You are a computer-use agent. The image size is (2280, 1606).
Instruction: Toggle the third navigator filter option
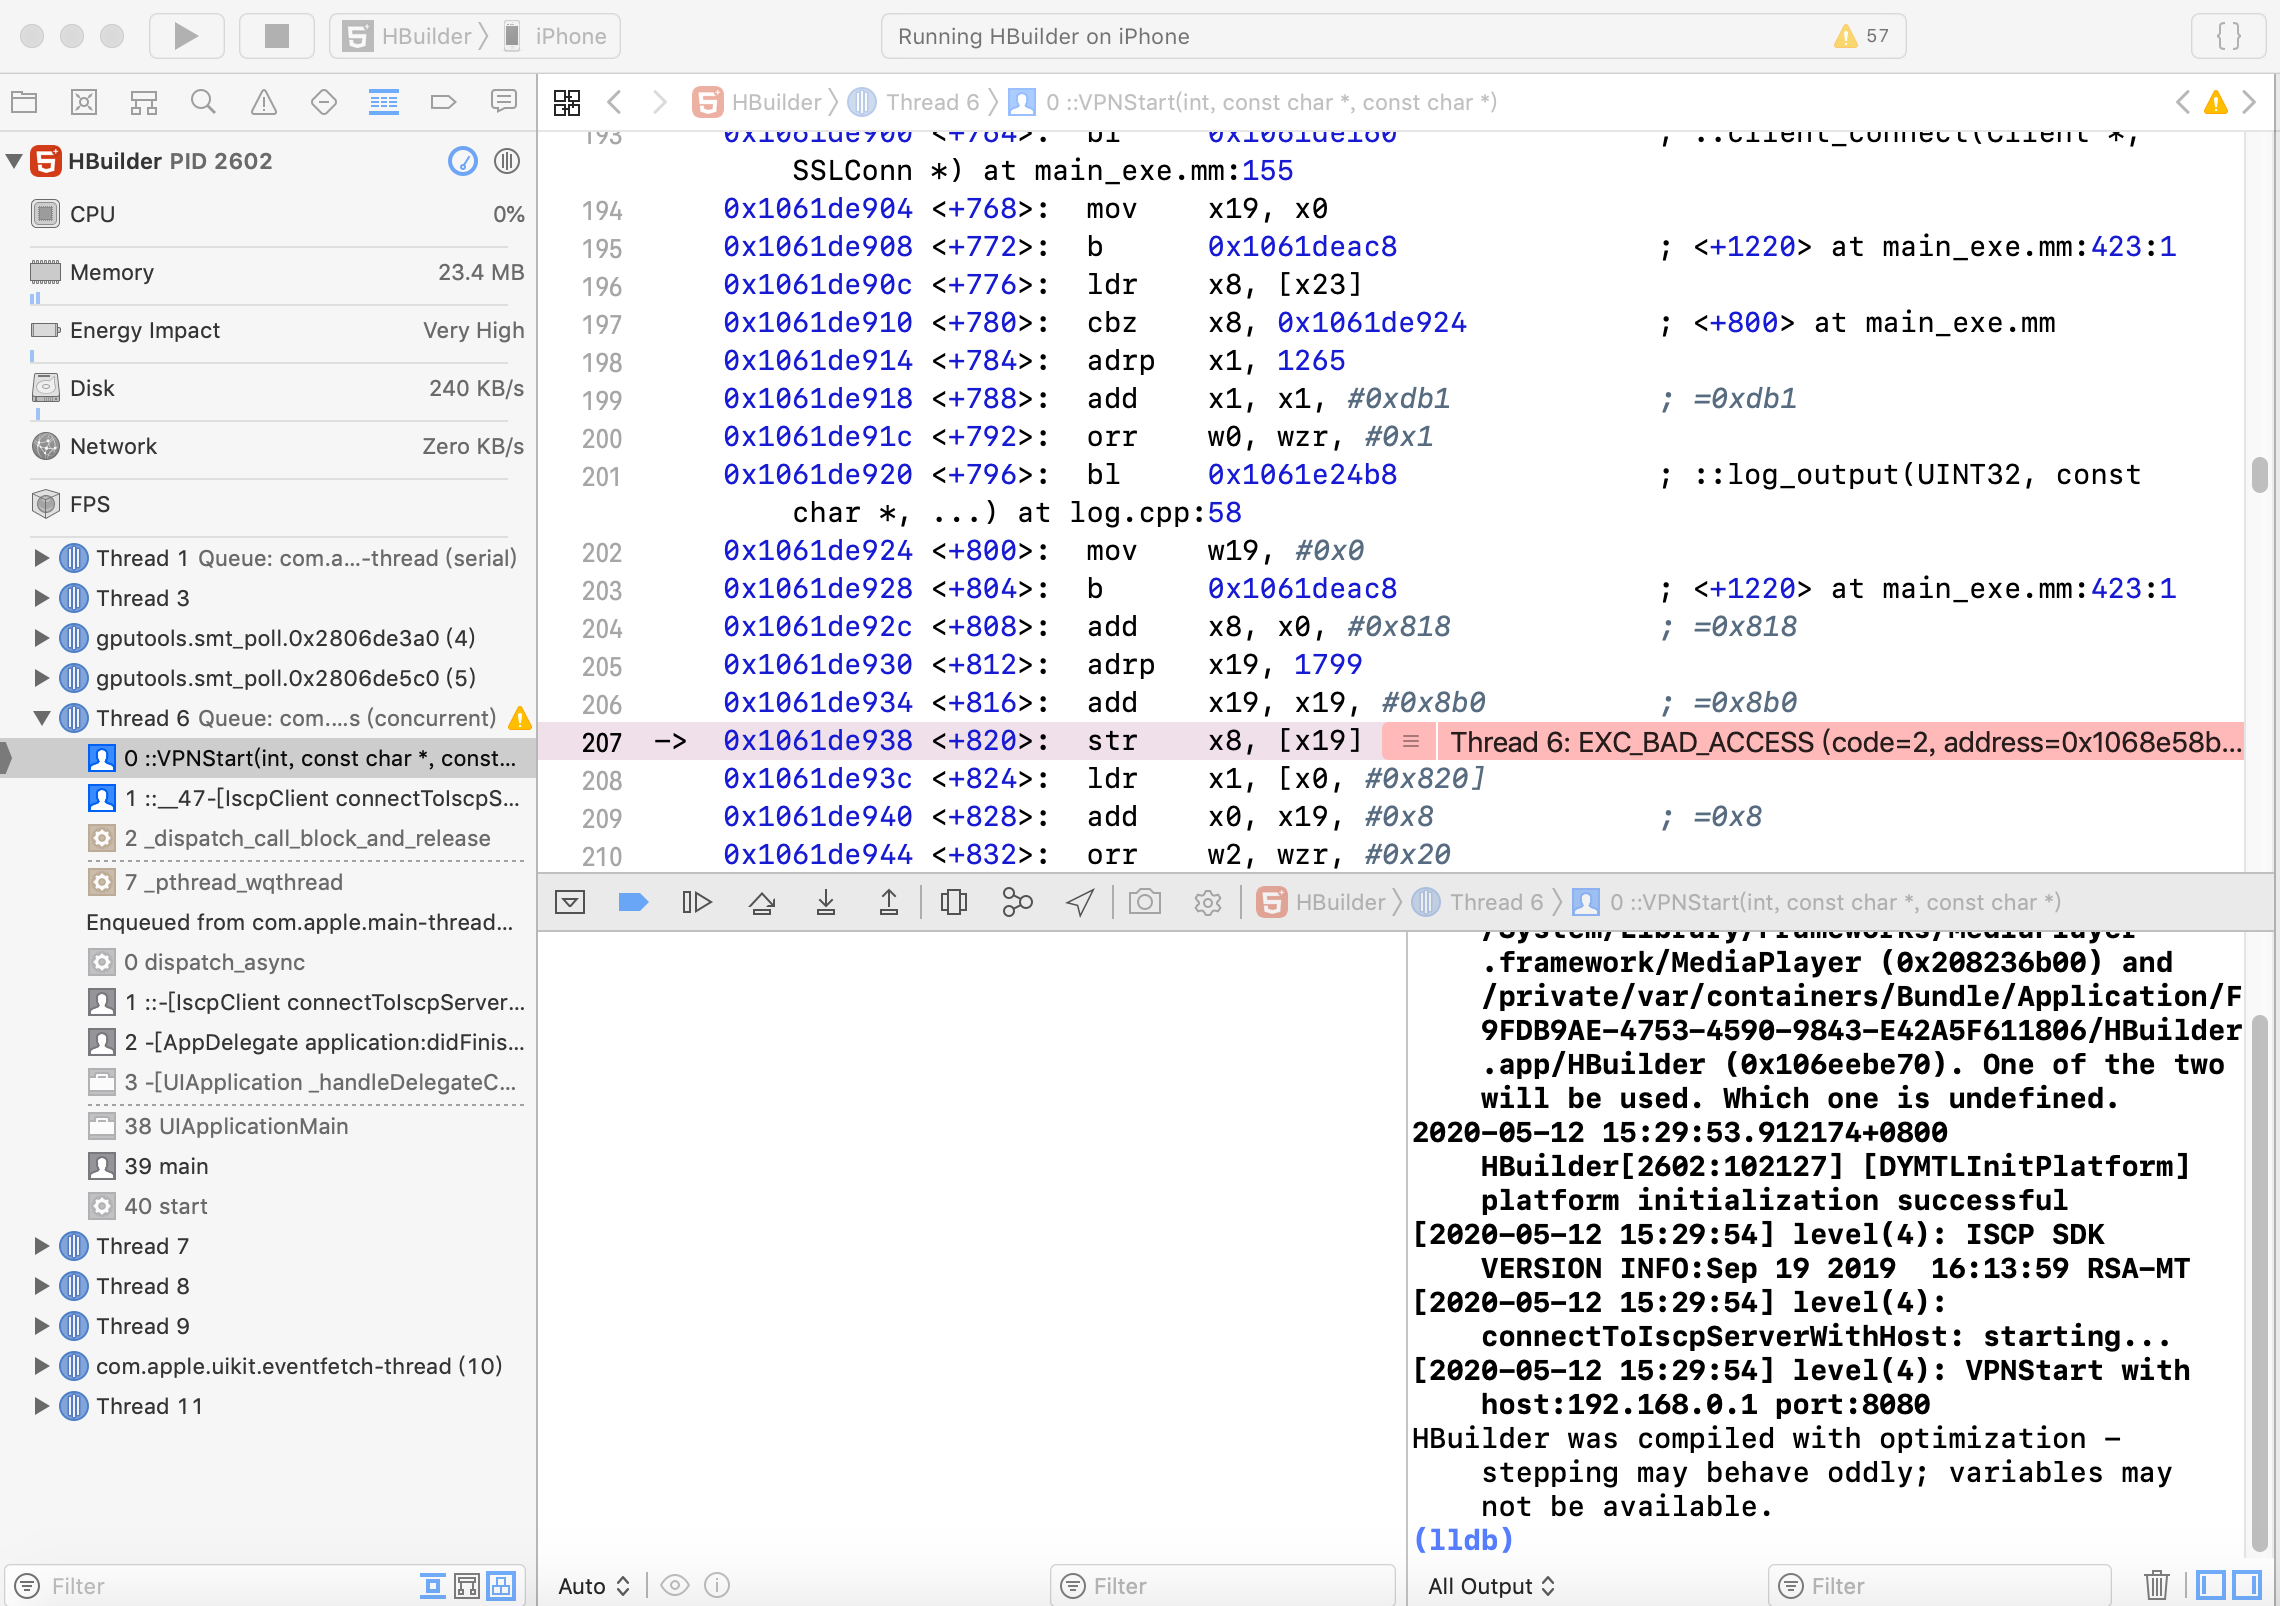click(x=501, y=1585)
